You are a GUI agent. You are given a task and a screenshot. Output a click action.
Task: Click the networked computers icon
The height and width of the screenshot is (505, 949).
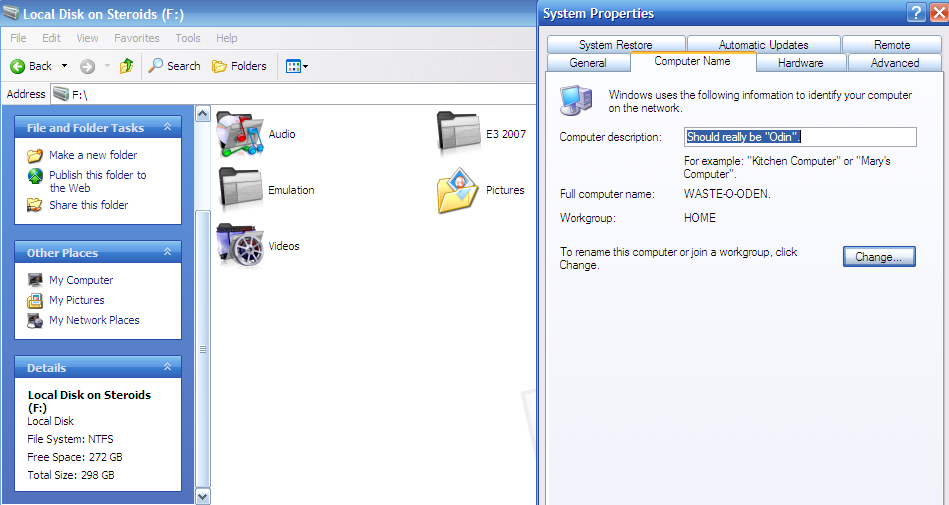[x=576, y=101]
